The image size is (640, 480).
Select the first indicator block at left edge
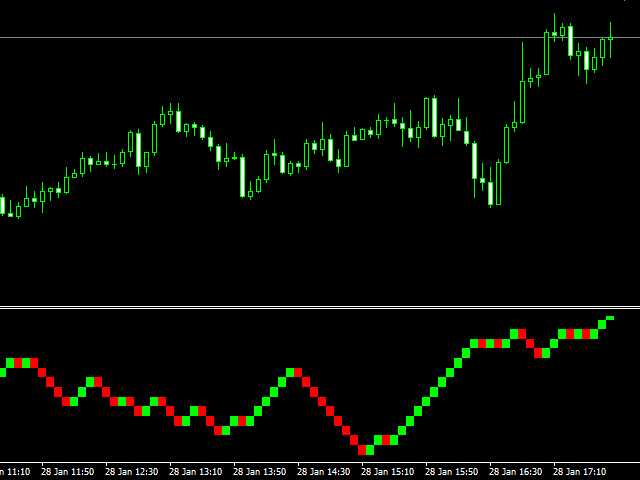tap(2, 372)
